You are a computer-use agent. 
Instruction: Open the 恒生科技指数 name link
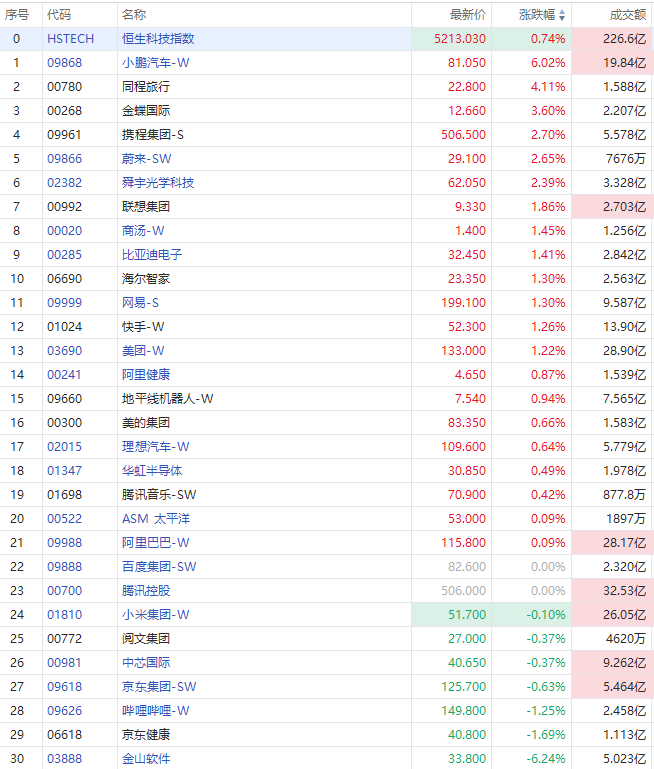(x=157, y=39)
